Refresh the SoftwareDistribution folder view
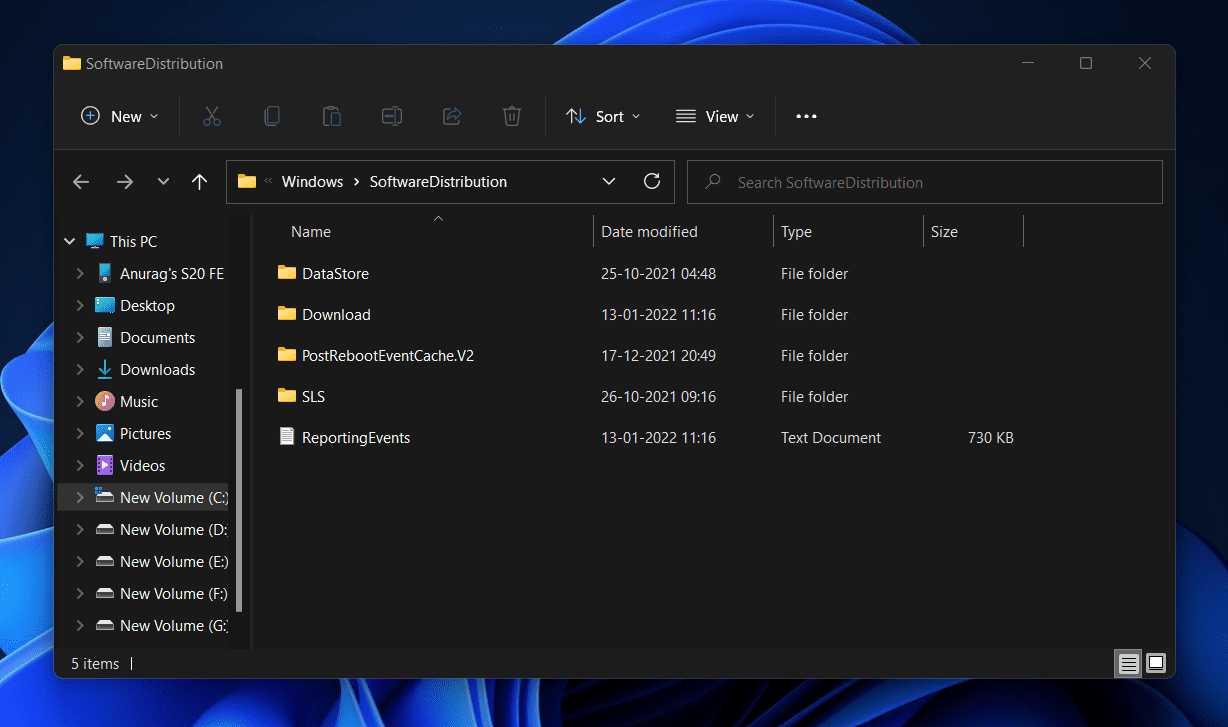Viewport: 1228px width, 727px height. click(652, 181)
